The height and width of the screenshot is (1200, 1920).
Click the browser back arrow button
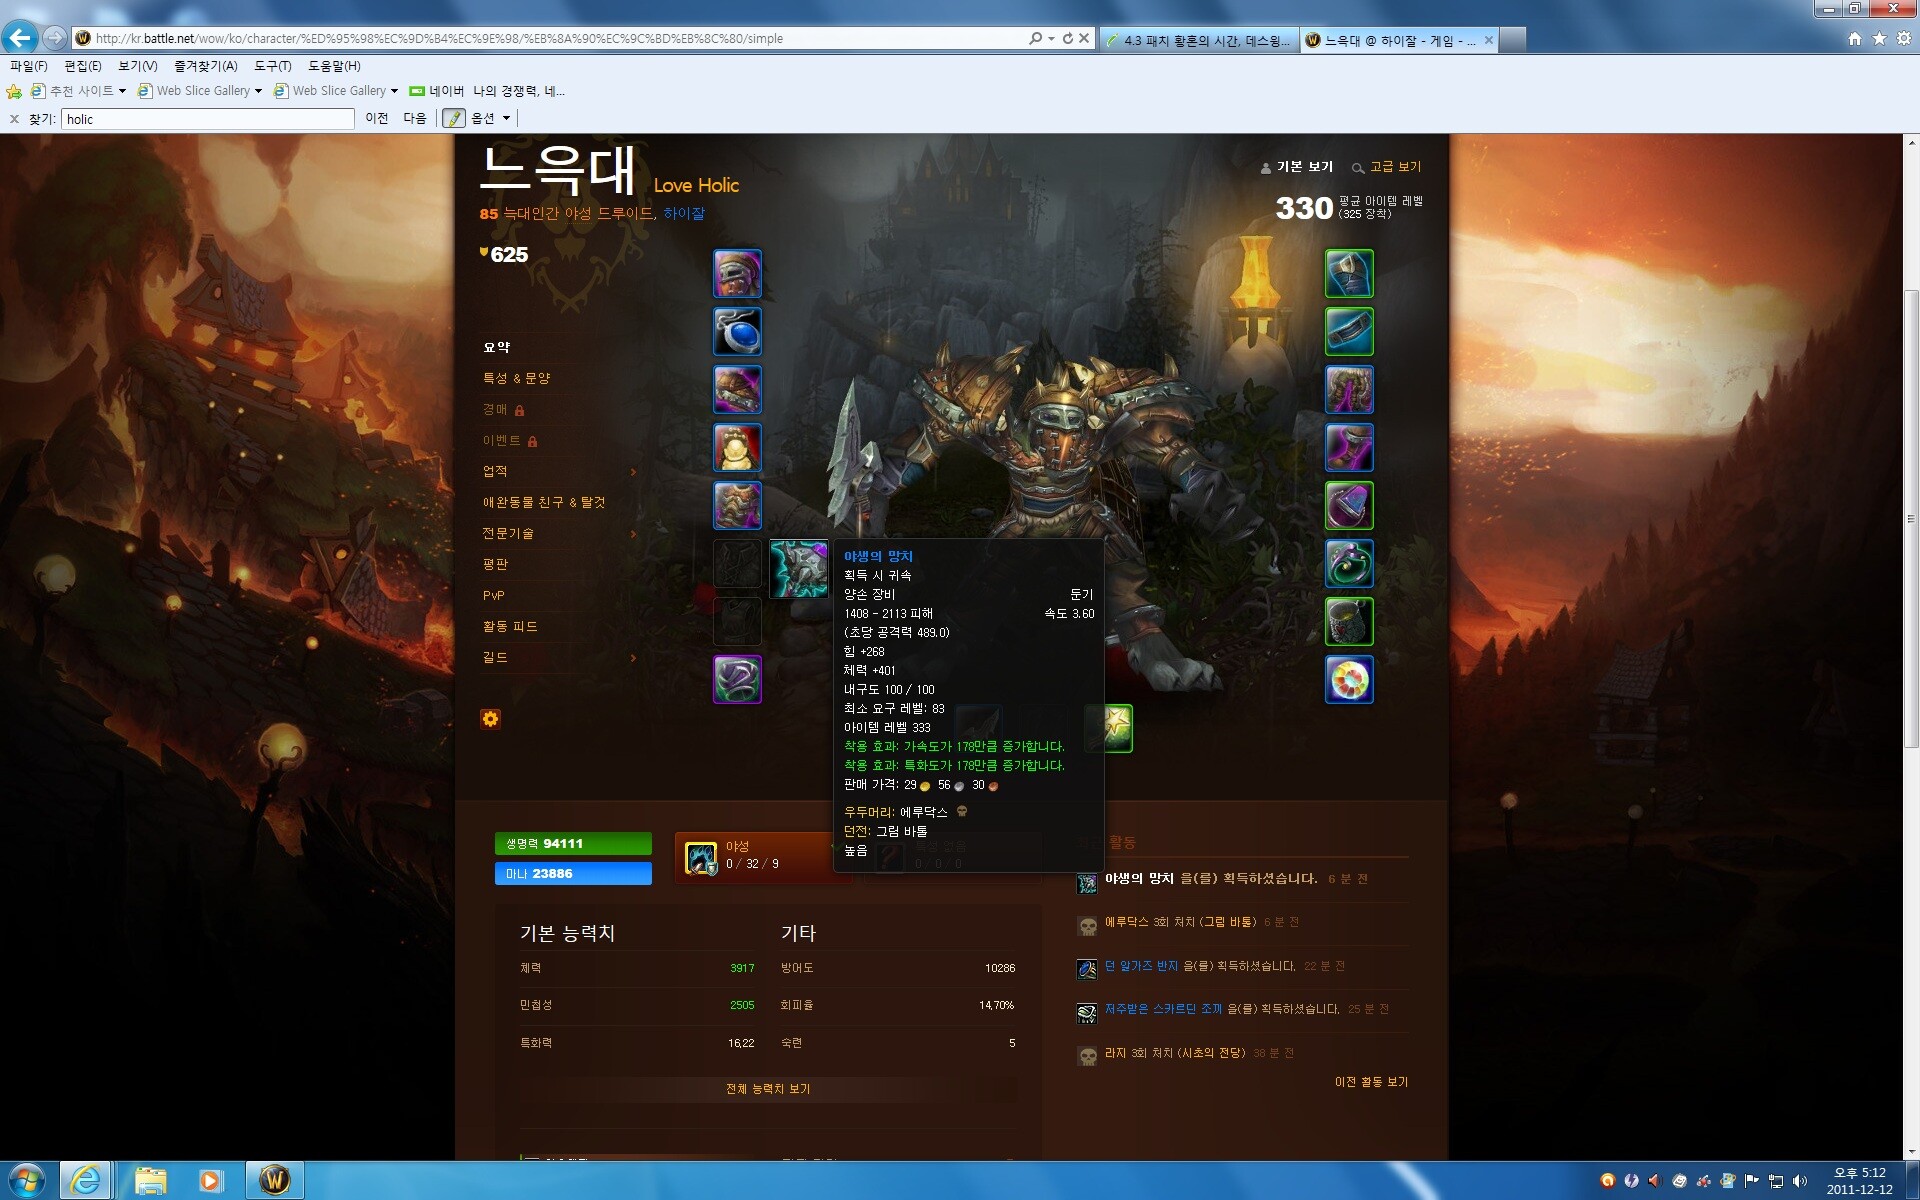click(19, 38)
